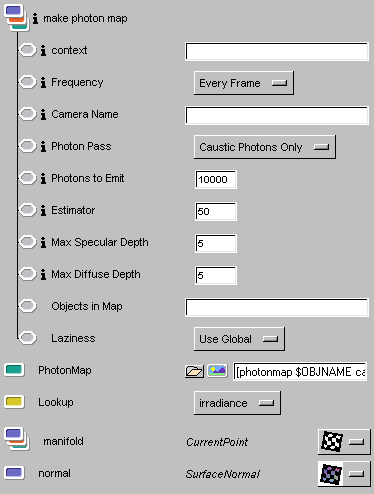374x494 pixels.
Task: Click the context label
Action: tap(69, 50)
